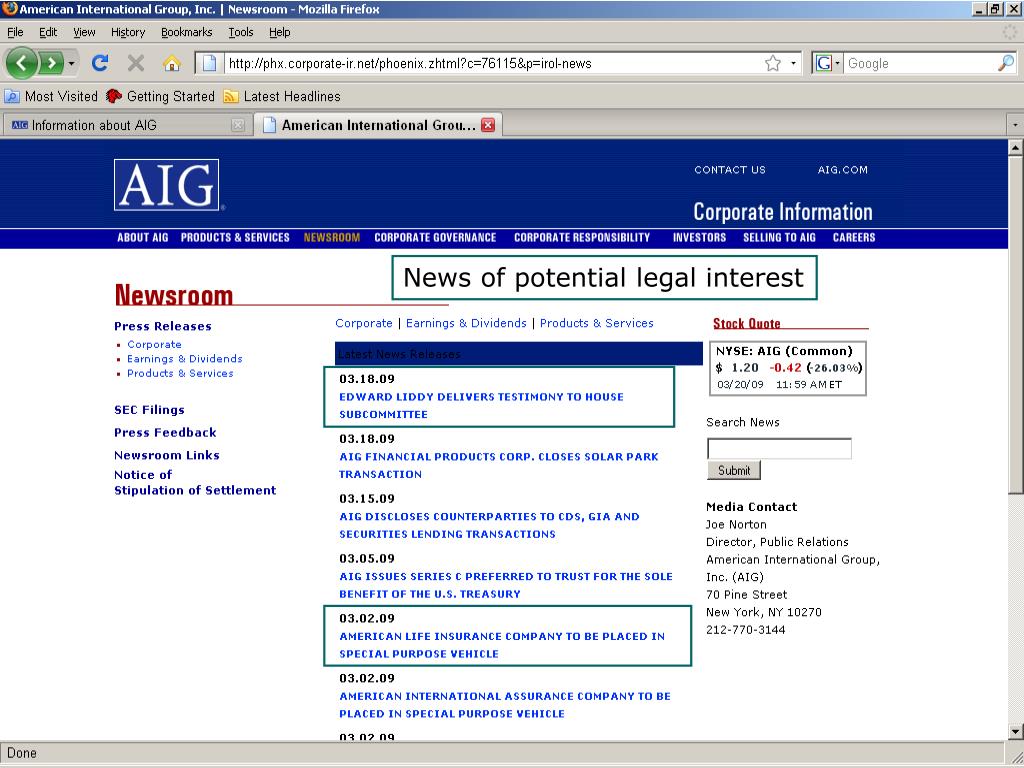Open Edward Liddy testimony news release
The width and height of the screenshot is (1024, 768).
pyautogui.click(x=481, y=406)
